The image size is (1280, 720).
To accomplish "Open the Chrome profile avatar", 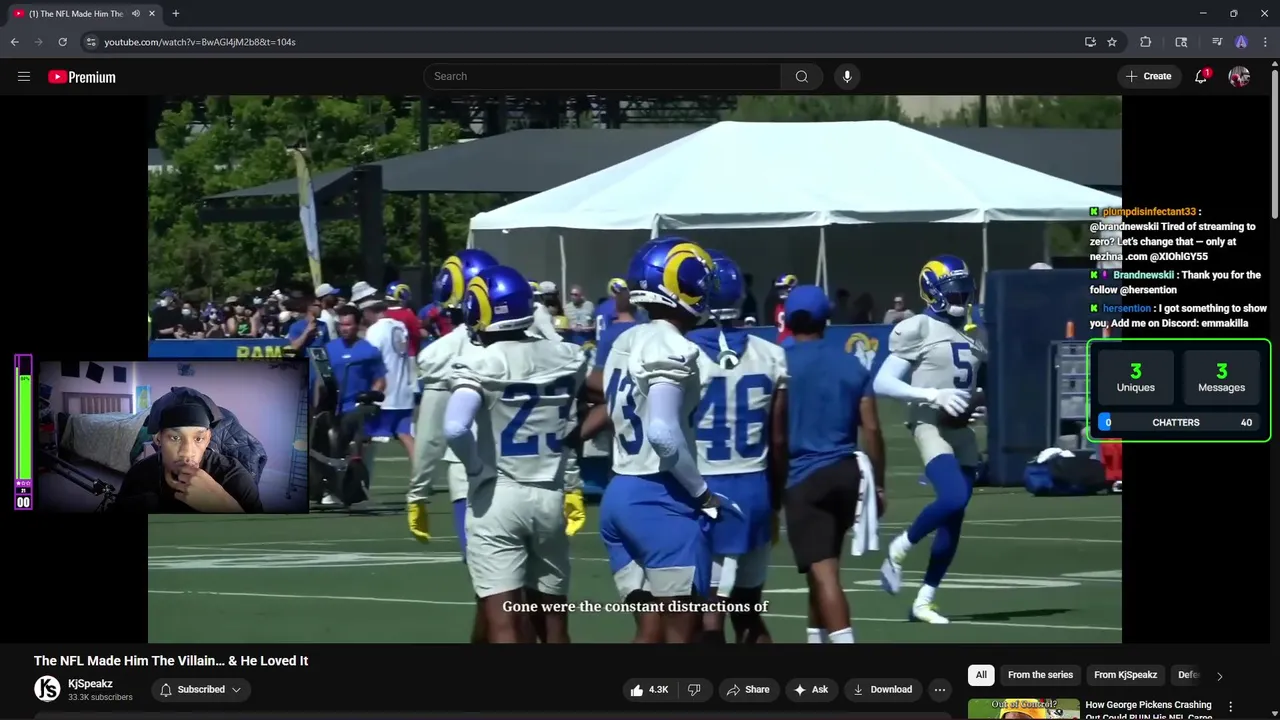I will point(1241,42).
